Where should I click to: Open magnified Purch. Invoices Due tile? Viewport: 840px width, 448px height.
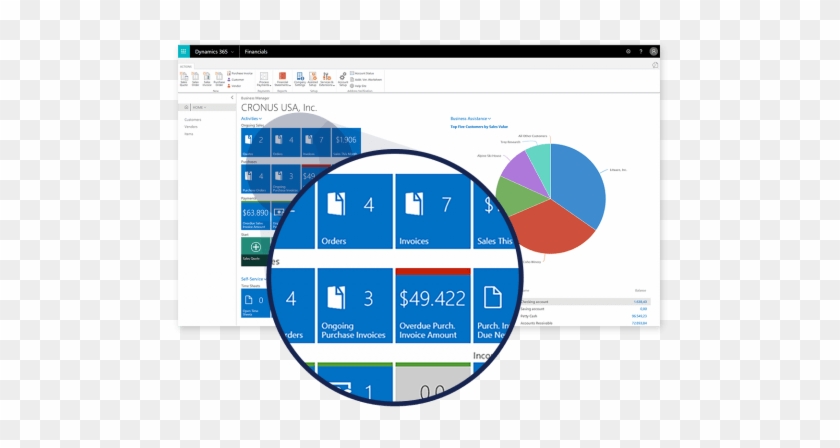(494, 305)
